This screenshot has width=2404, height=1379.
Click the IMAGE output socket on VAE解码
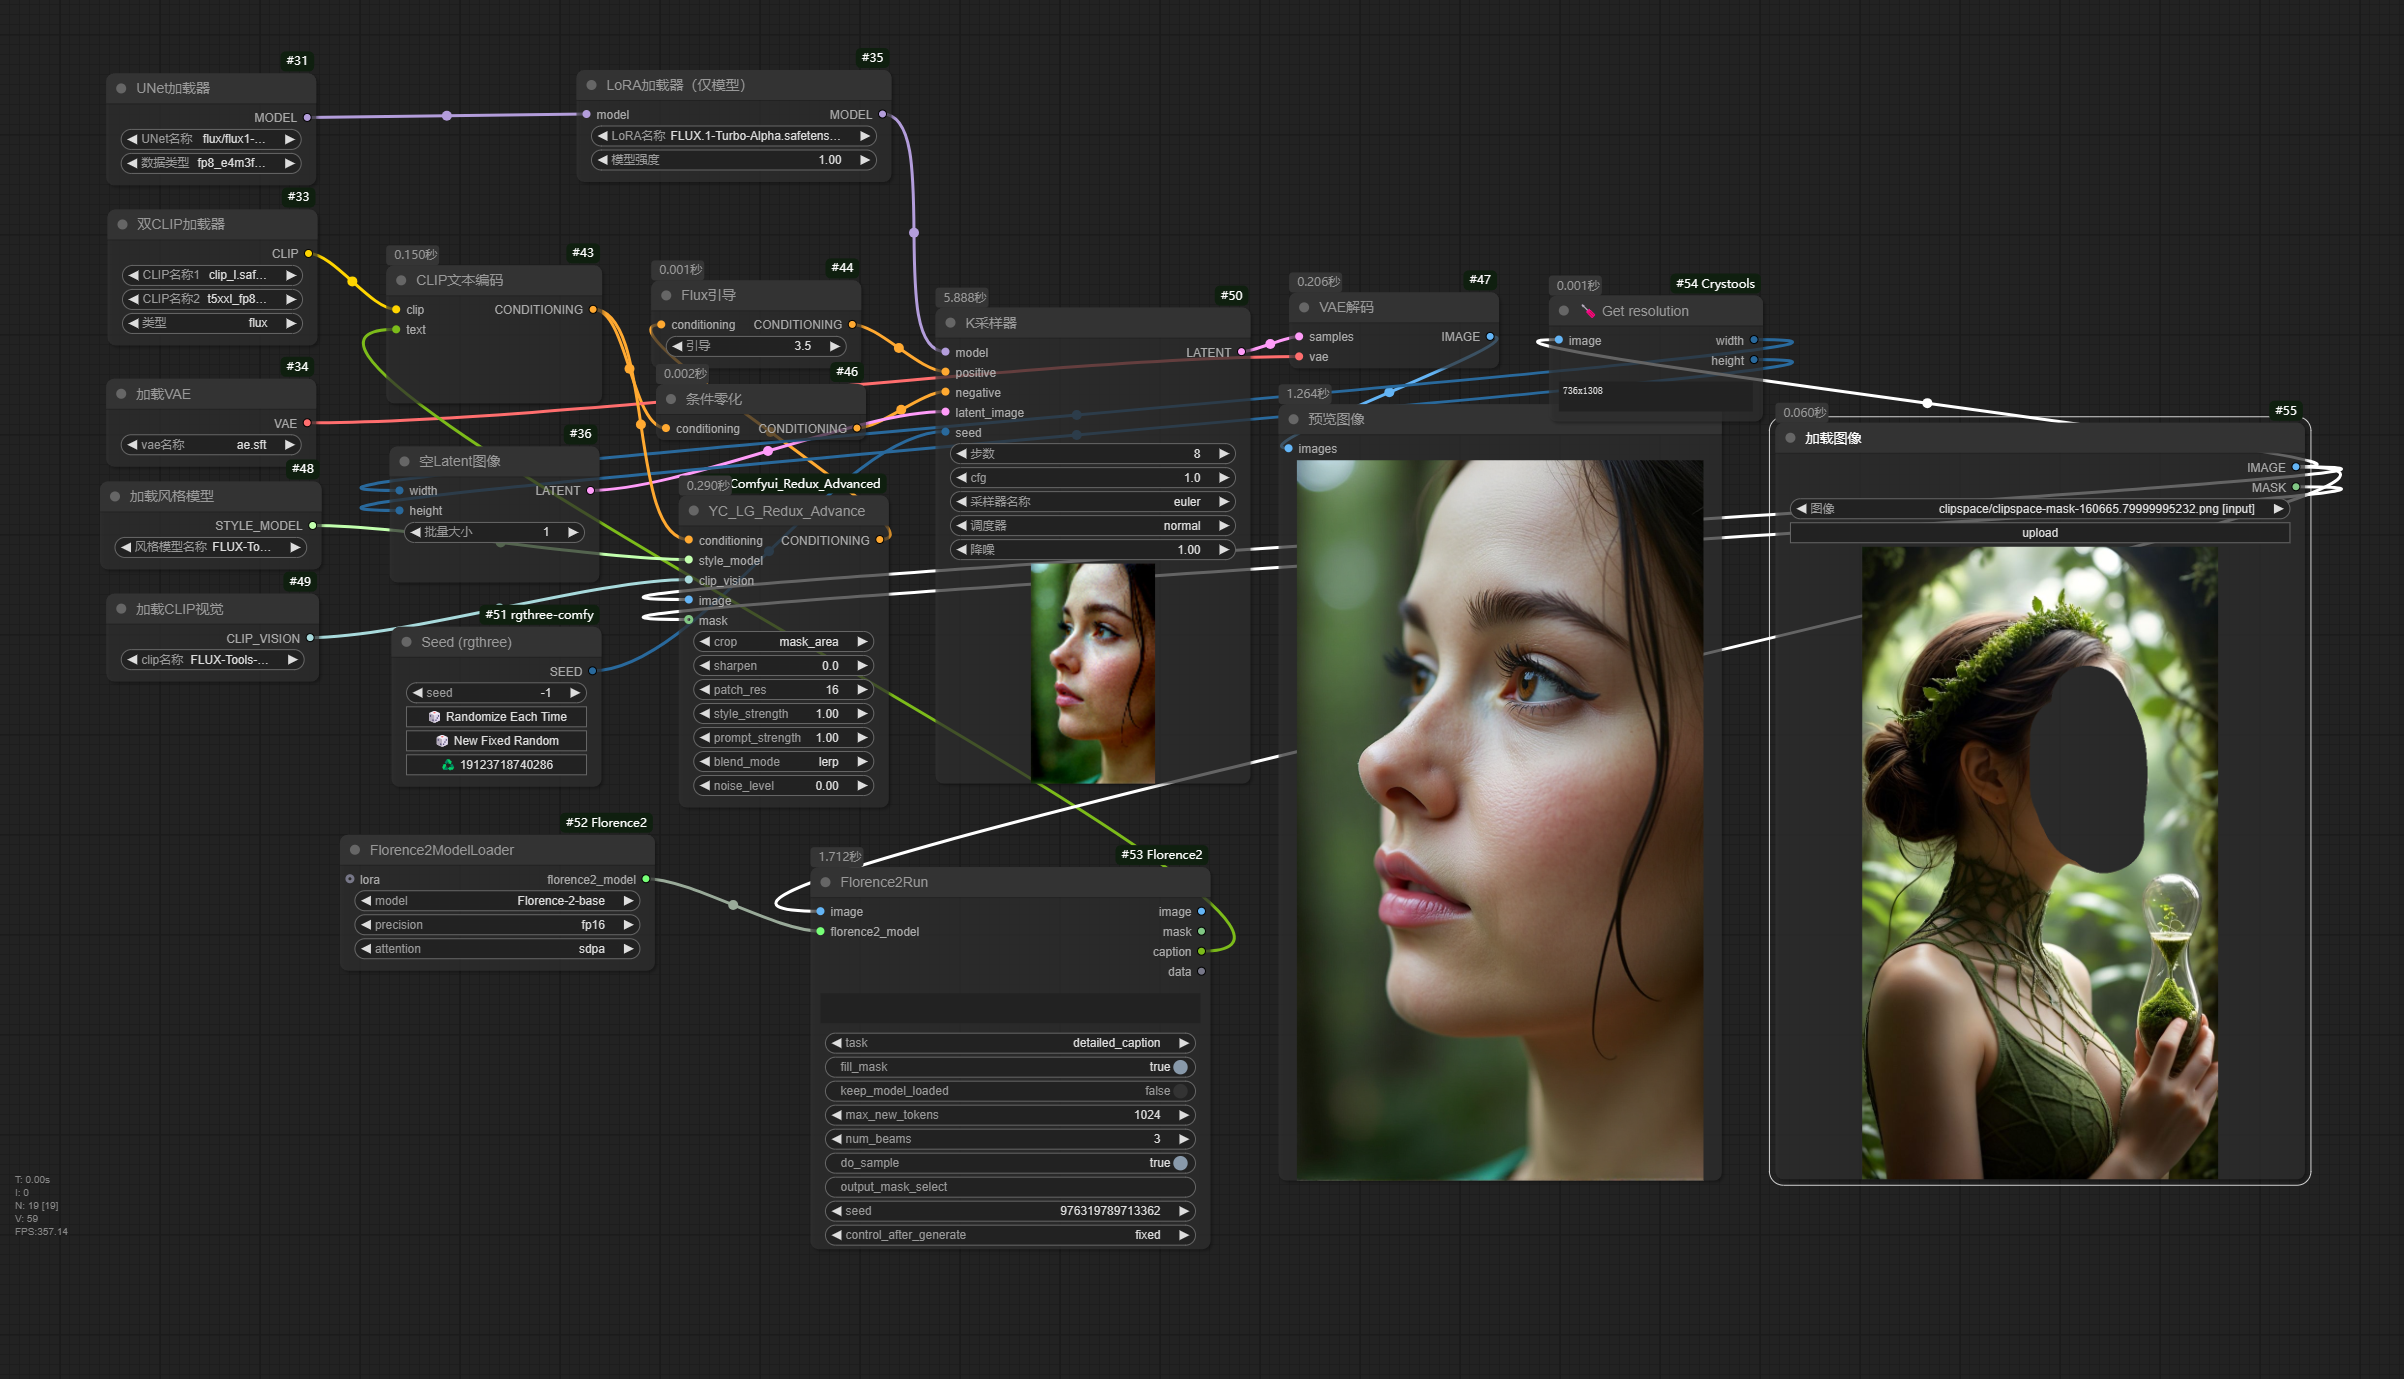tap(1490, 337)
